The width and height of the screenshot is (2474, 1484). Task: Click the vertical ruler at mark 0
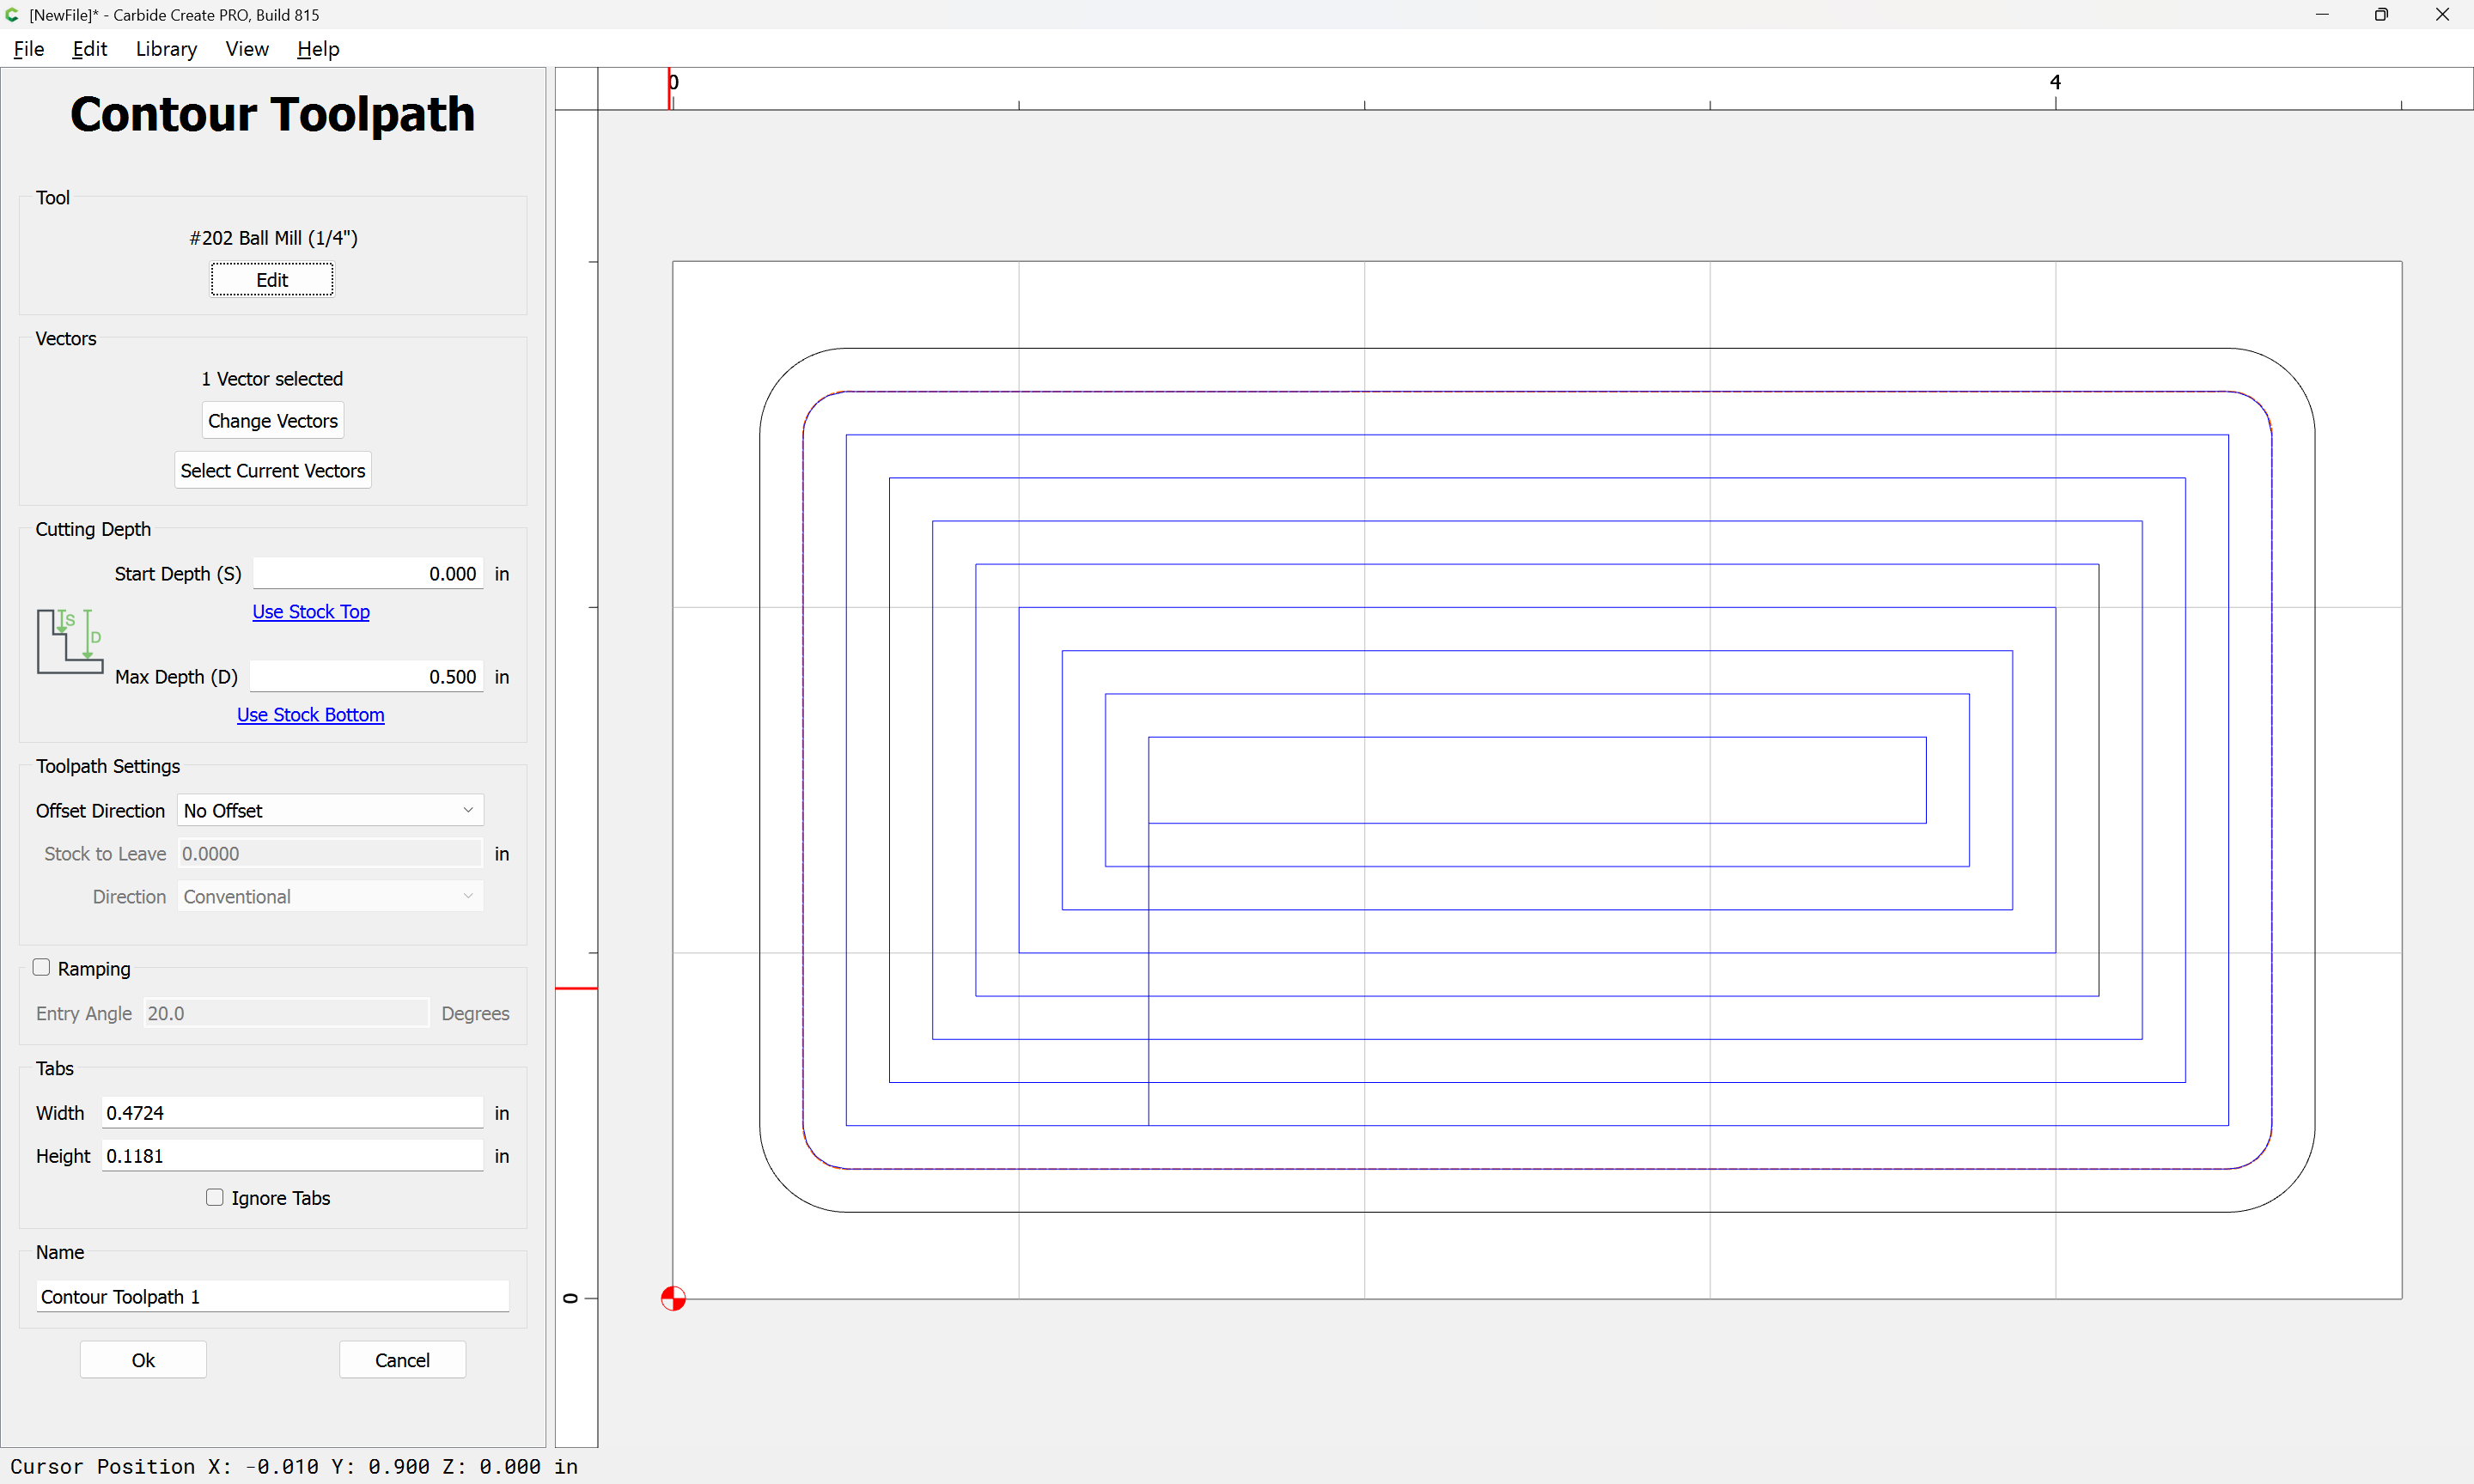pos(570,1298)
